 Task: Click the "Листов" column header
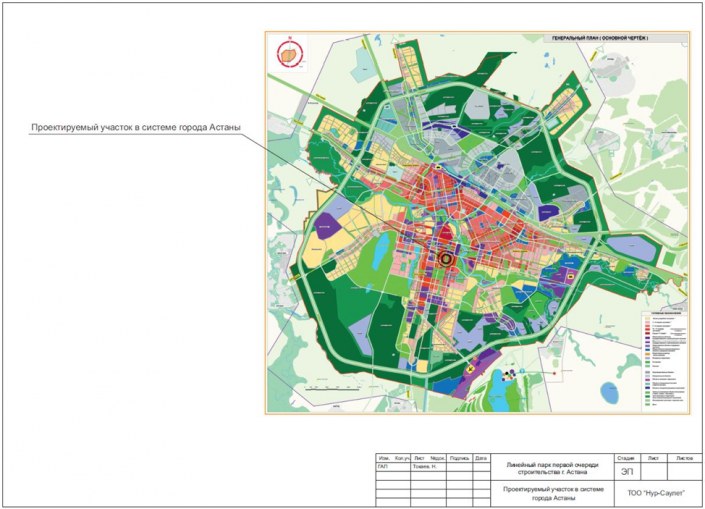point(684,456)
